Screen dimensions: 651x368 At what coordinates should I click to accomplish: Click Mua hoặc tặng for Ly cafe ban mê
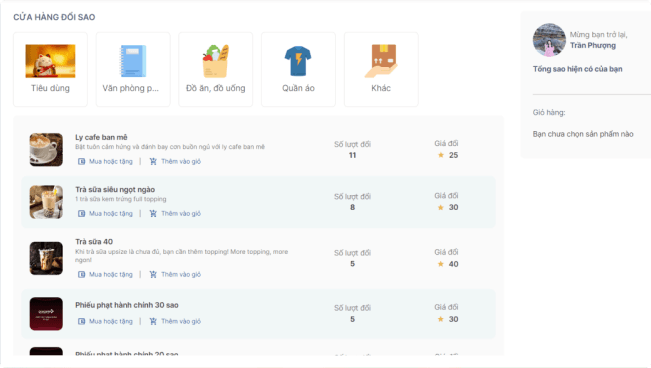pos(111,161)
